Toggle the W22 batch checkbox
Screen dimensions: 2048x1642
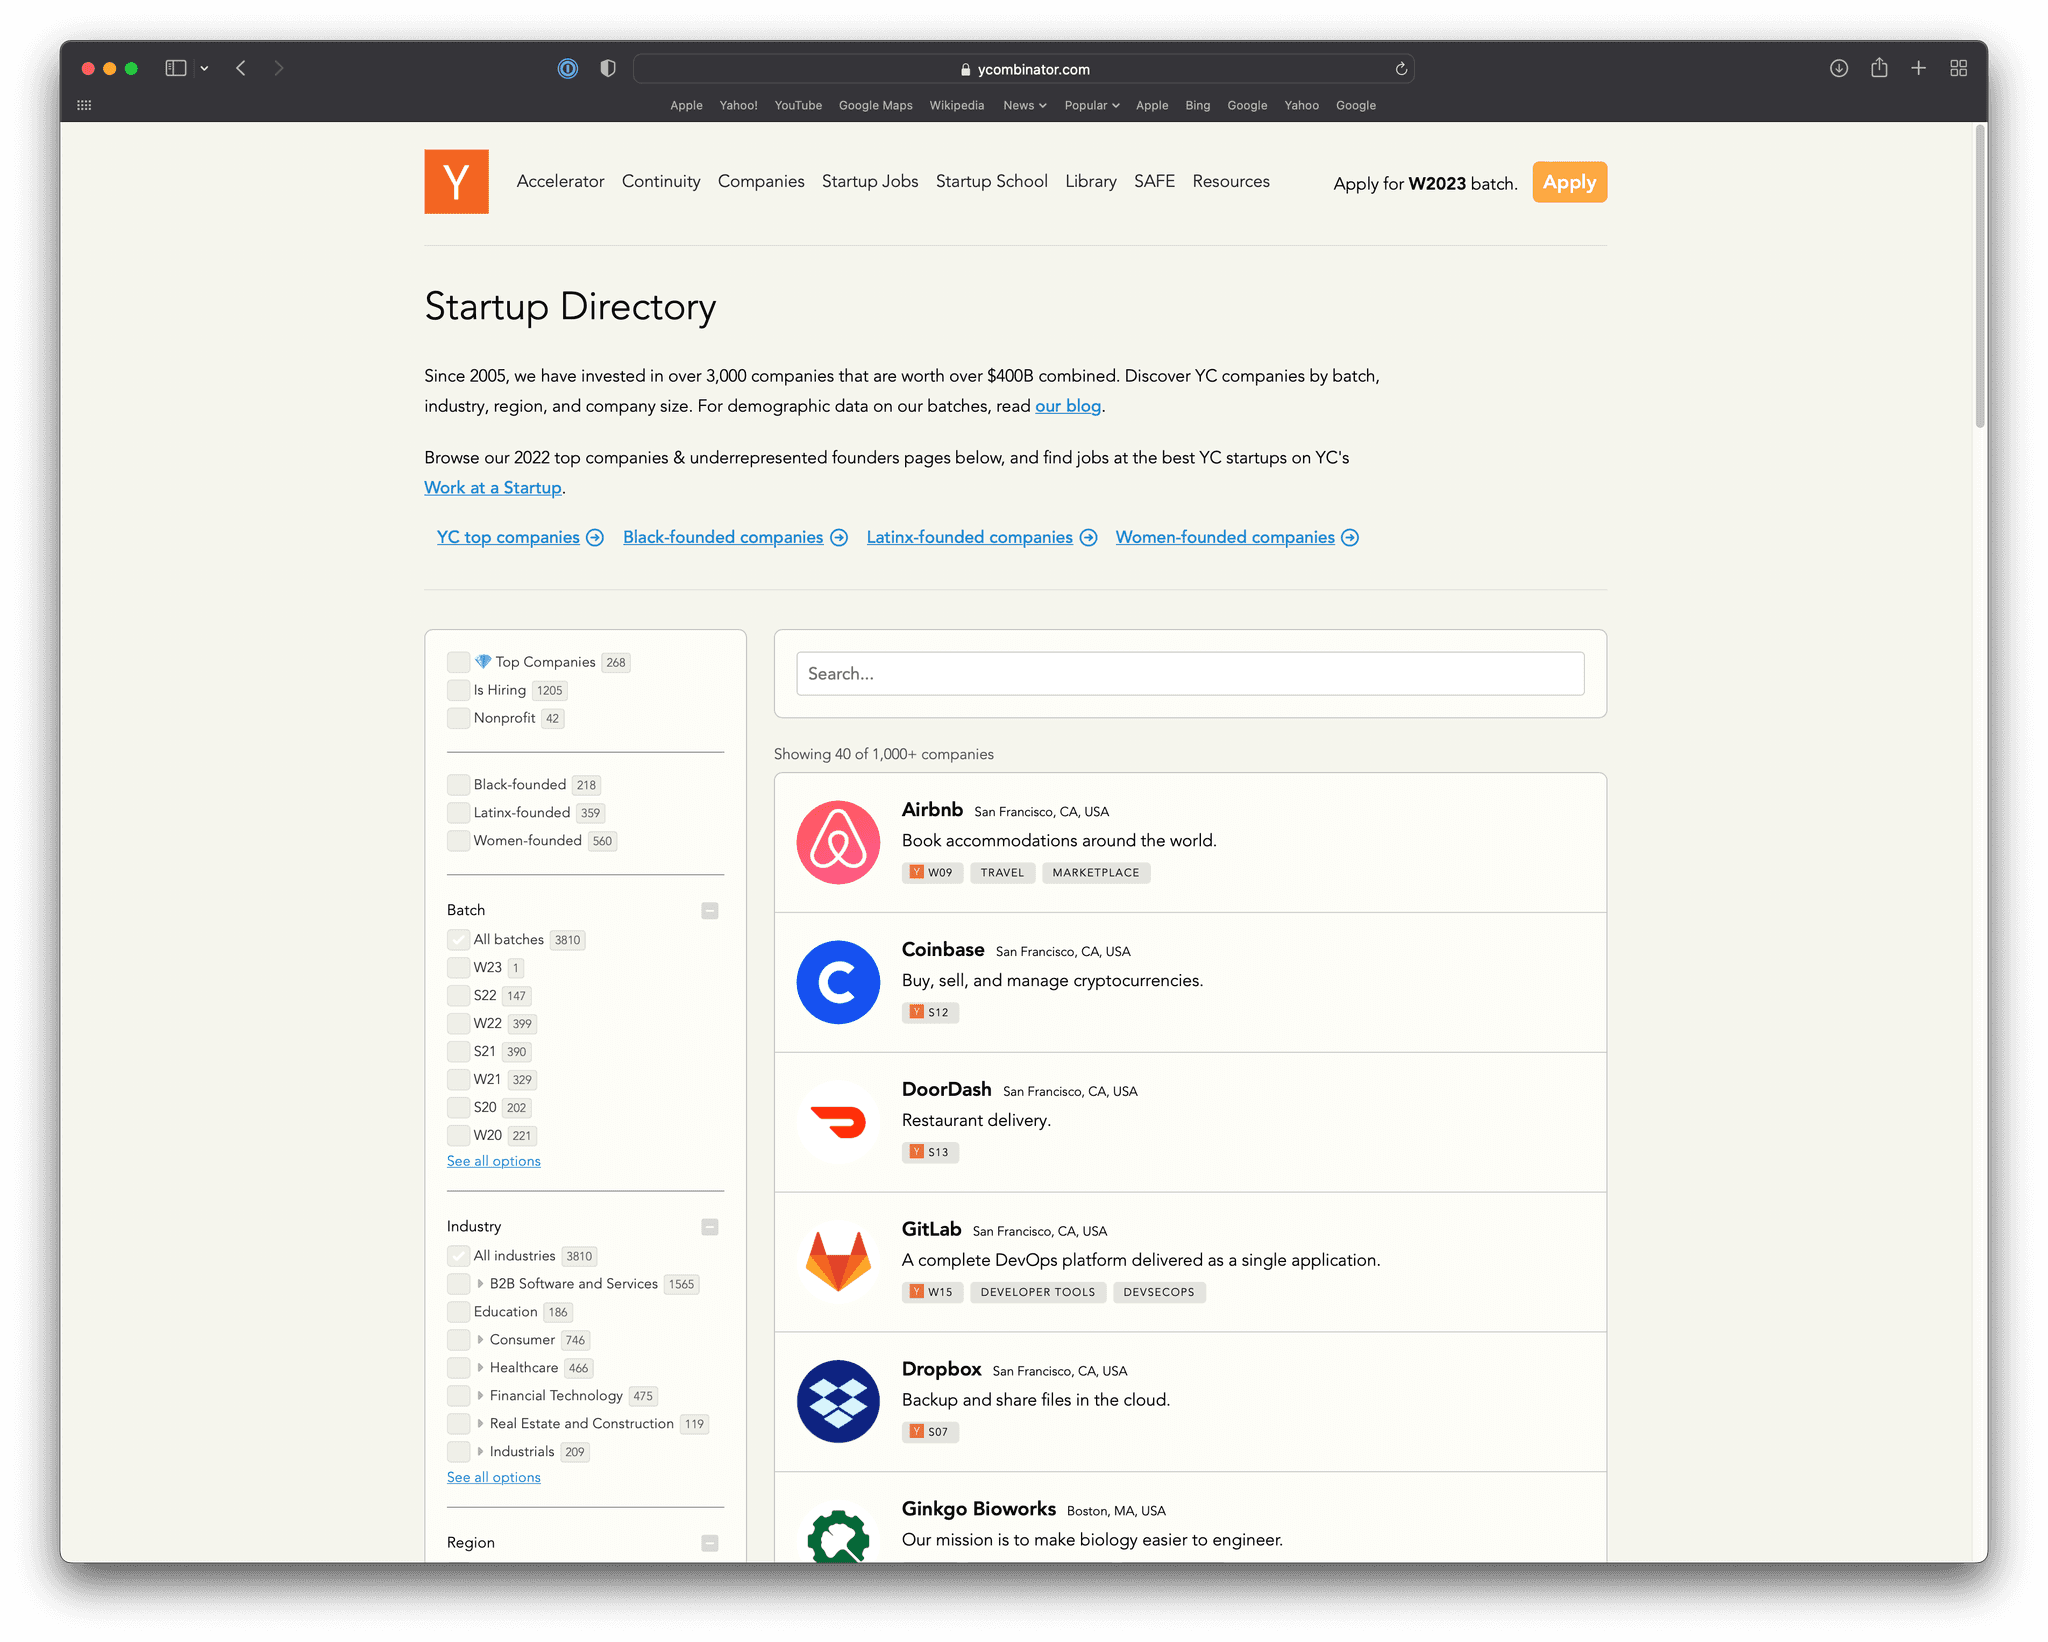coord(458,1023)
